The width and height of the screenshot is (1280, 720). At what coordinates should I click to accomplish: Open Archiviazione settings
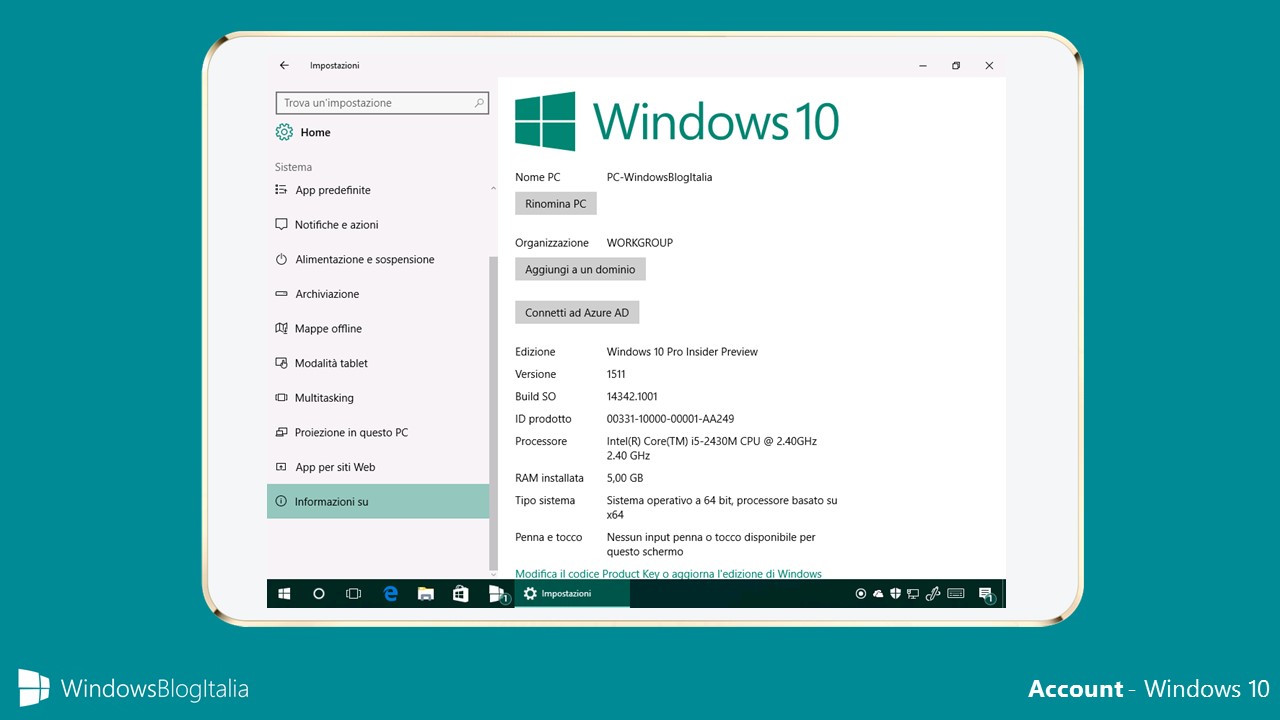[378, 294]
